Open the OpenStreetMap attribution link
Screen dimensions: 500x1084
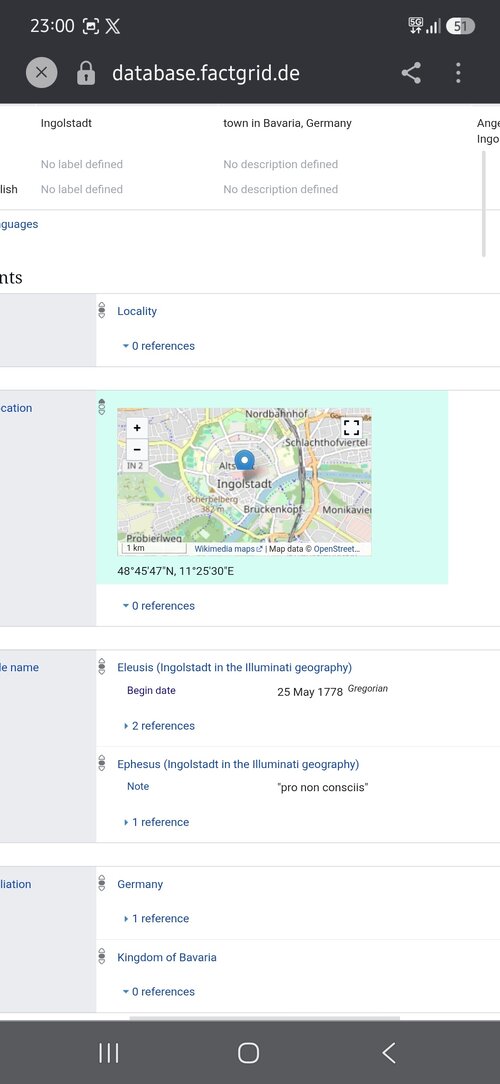coord(337,549)
